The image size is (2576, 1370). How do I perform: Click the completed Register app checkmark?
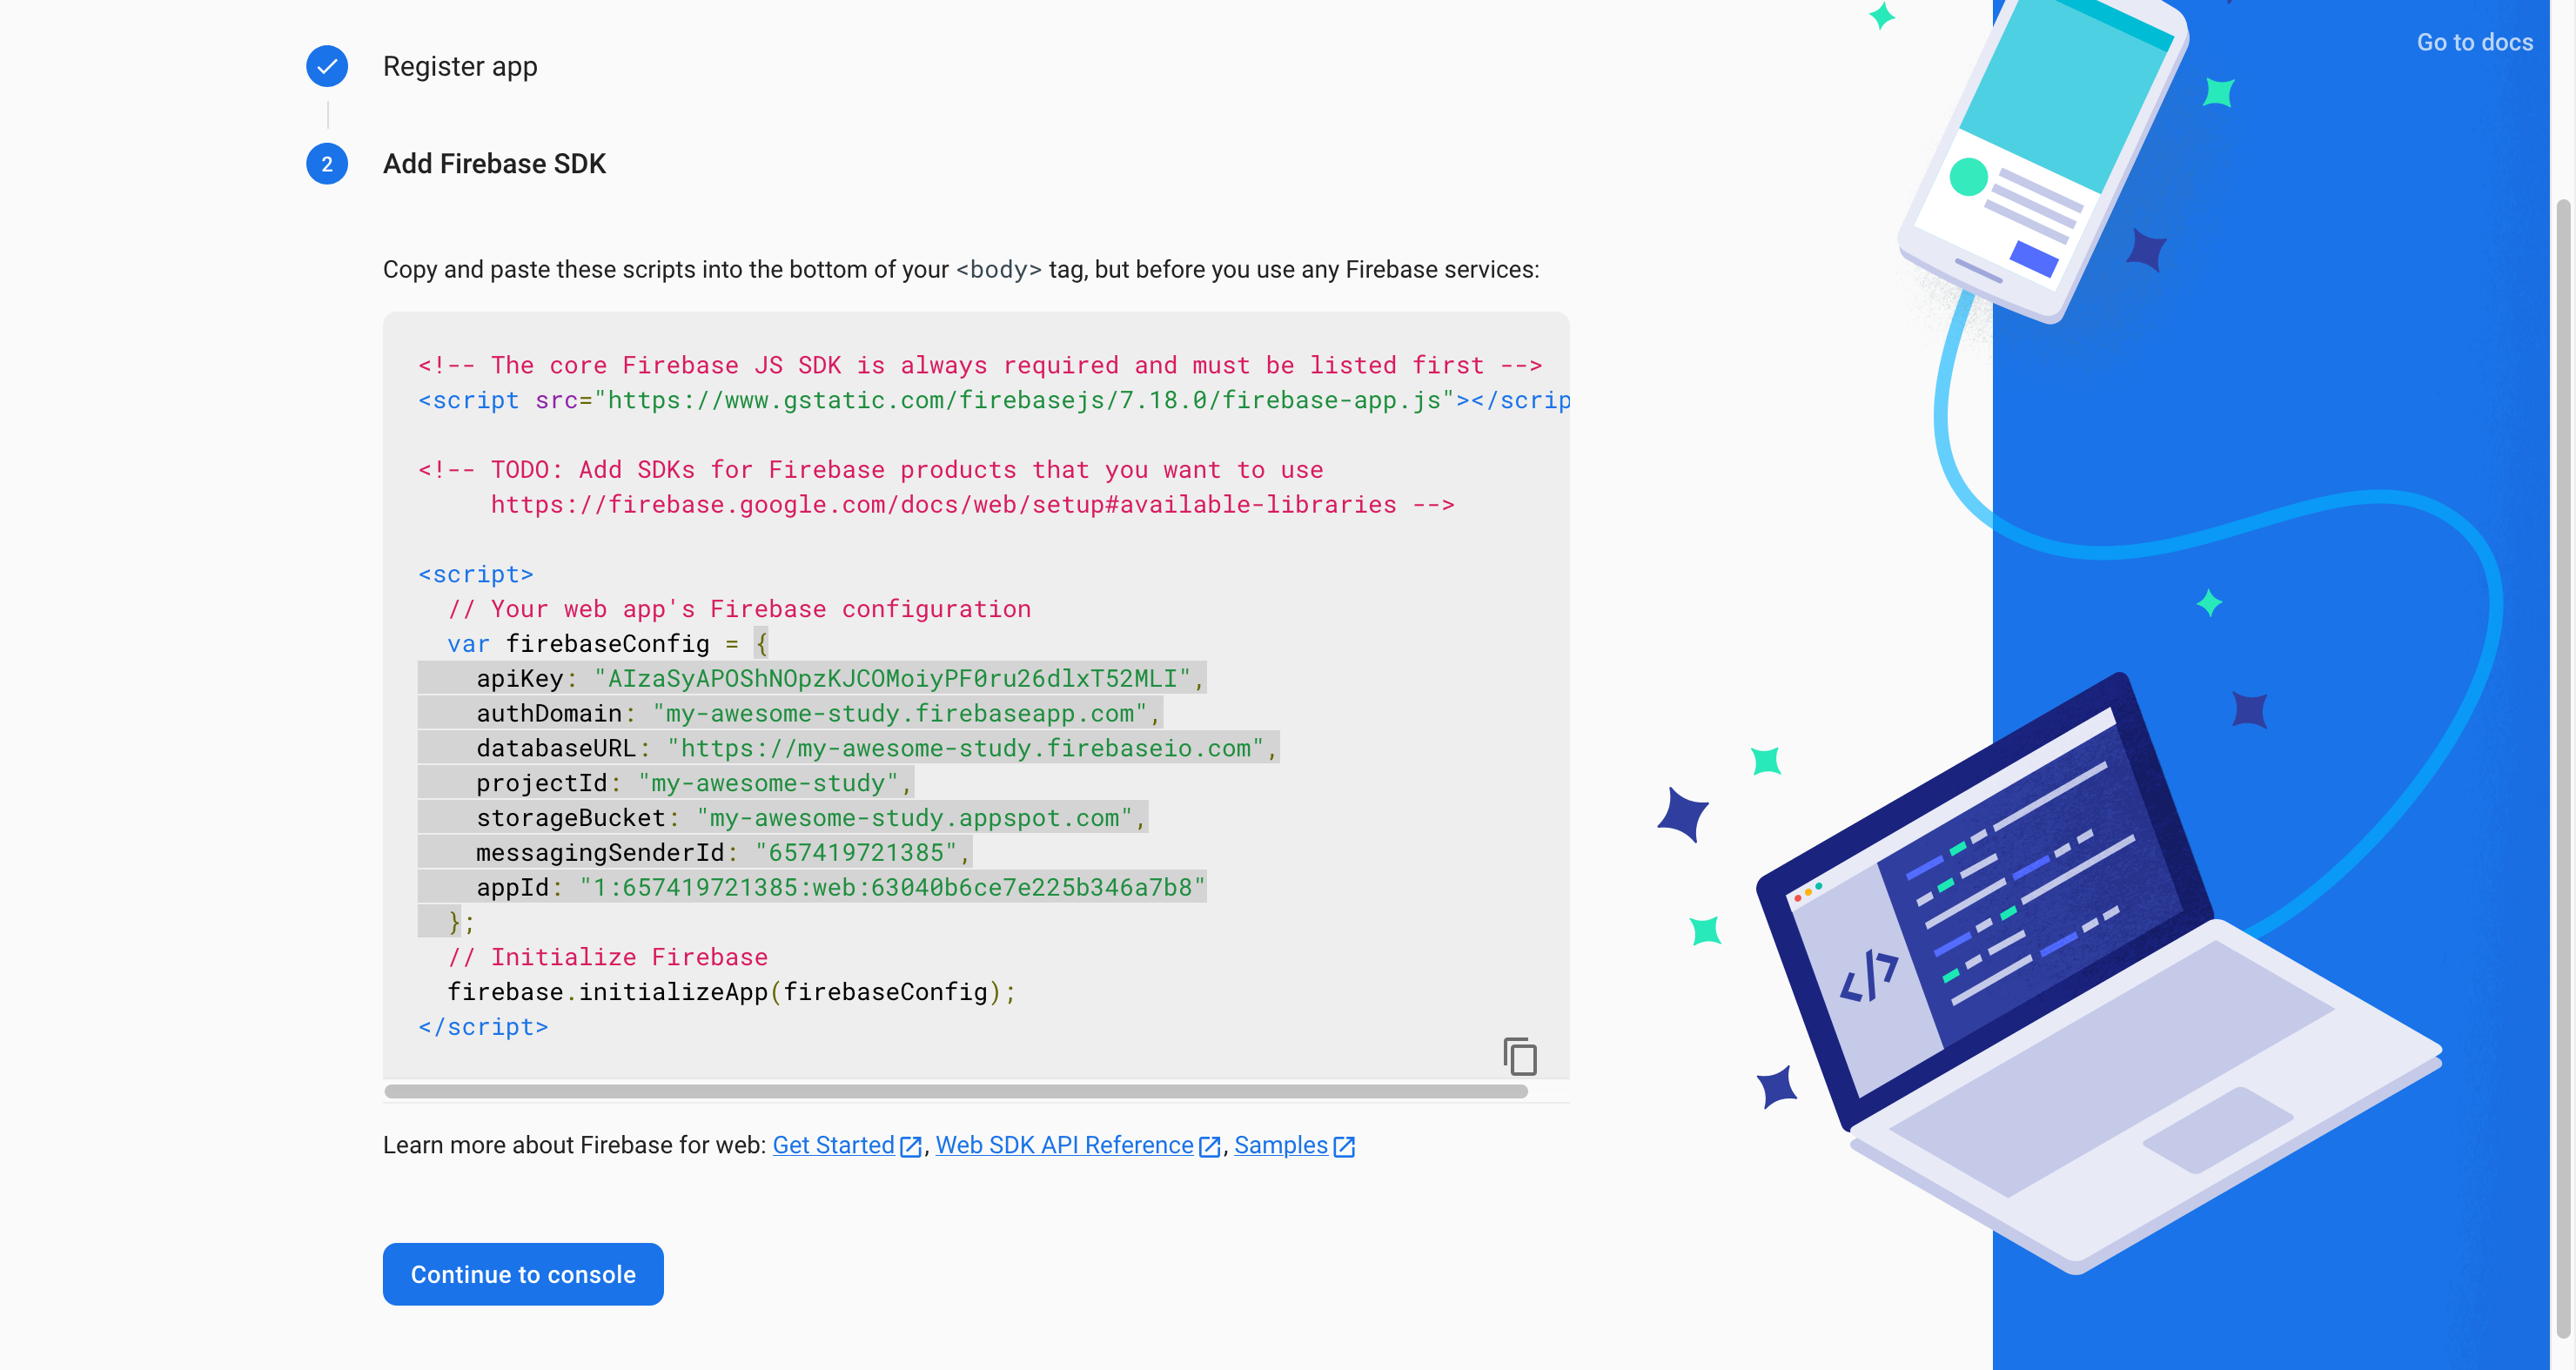(x=327, y=66)
